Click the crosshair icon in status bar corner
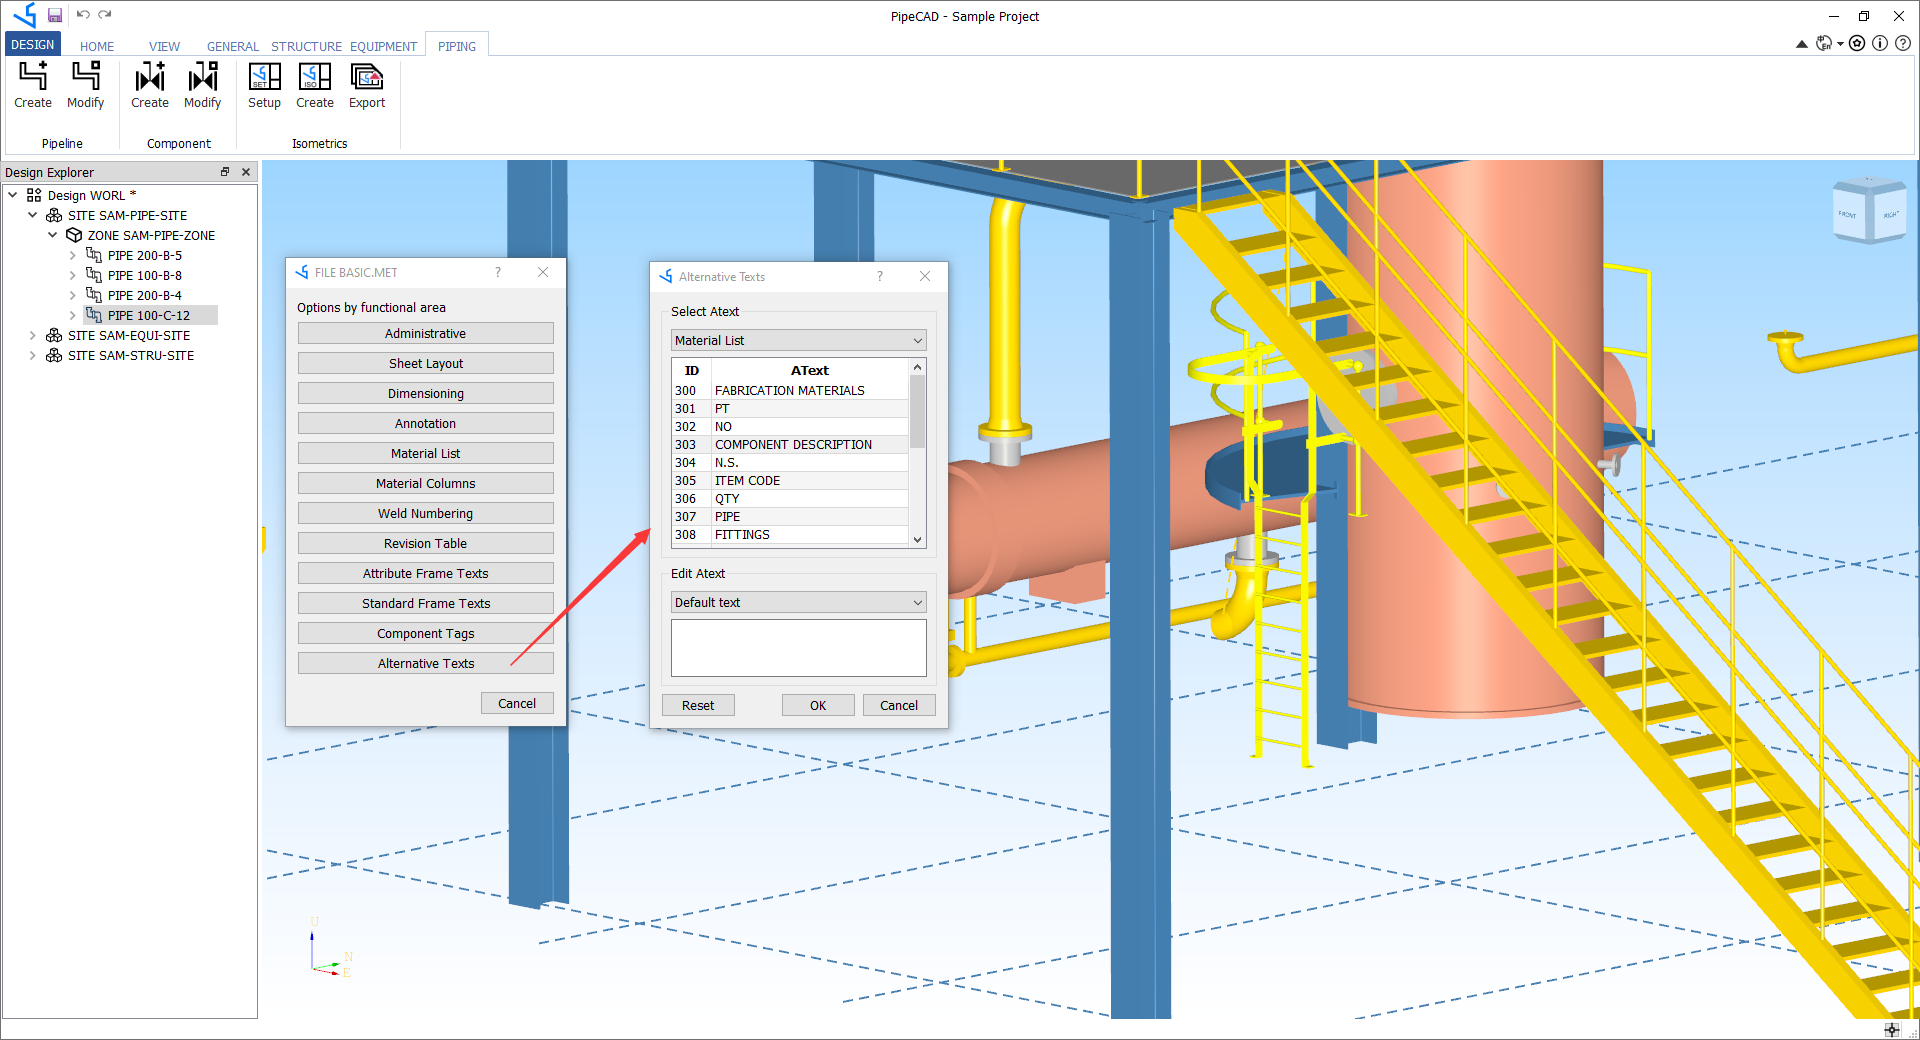This screenshot has width=1920, height=1040. 1892,1030
